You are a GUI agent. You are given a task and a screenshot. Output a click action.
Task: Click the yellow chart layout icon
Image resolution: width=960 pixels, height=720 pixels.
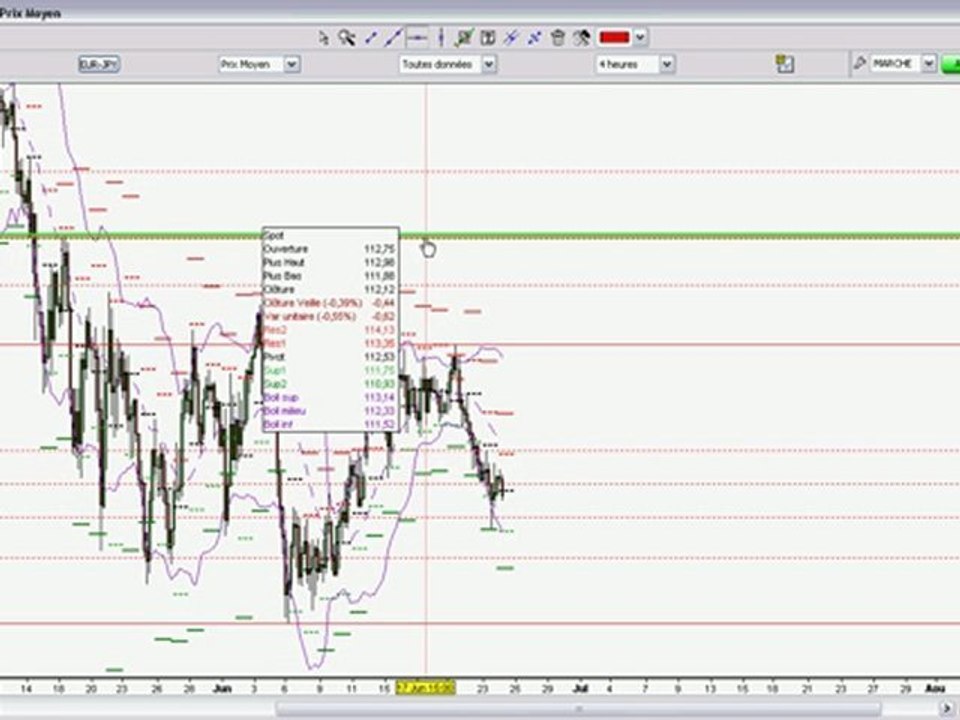(x=784, y=64)
